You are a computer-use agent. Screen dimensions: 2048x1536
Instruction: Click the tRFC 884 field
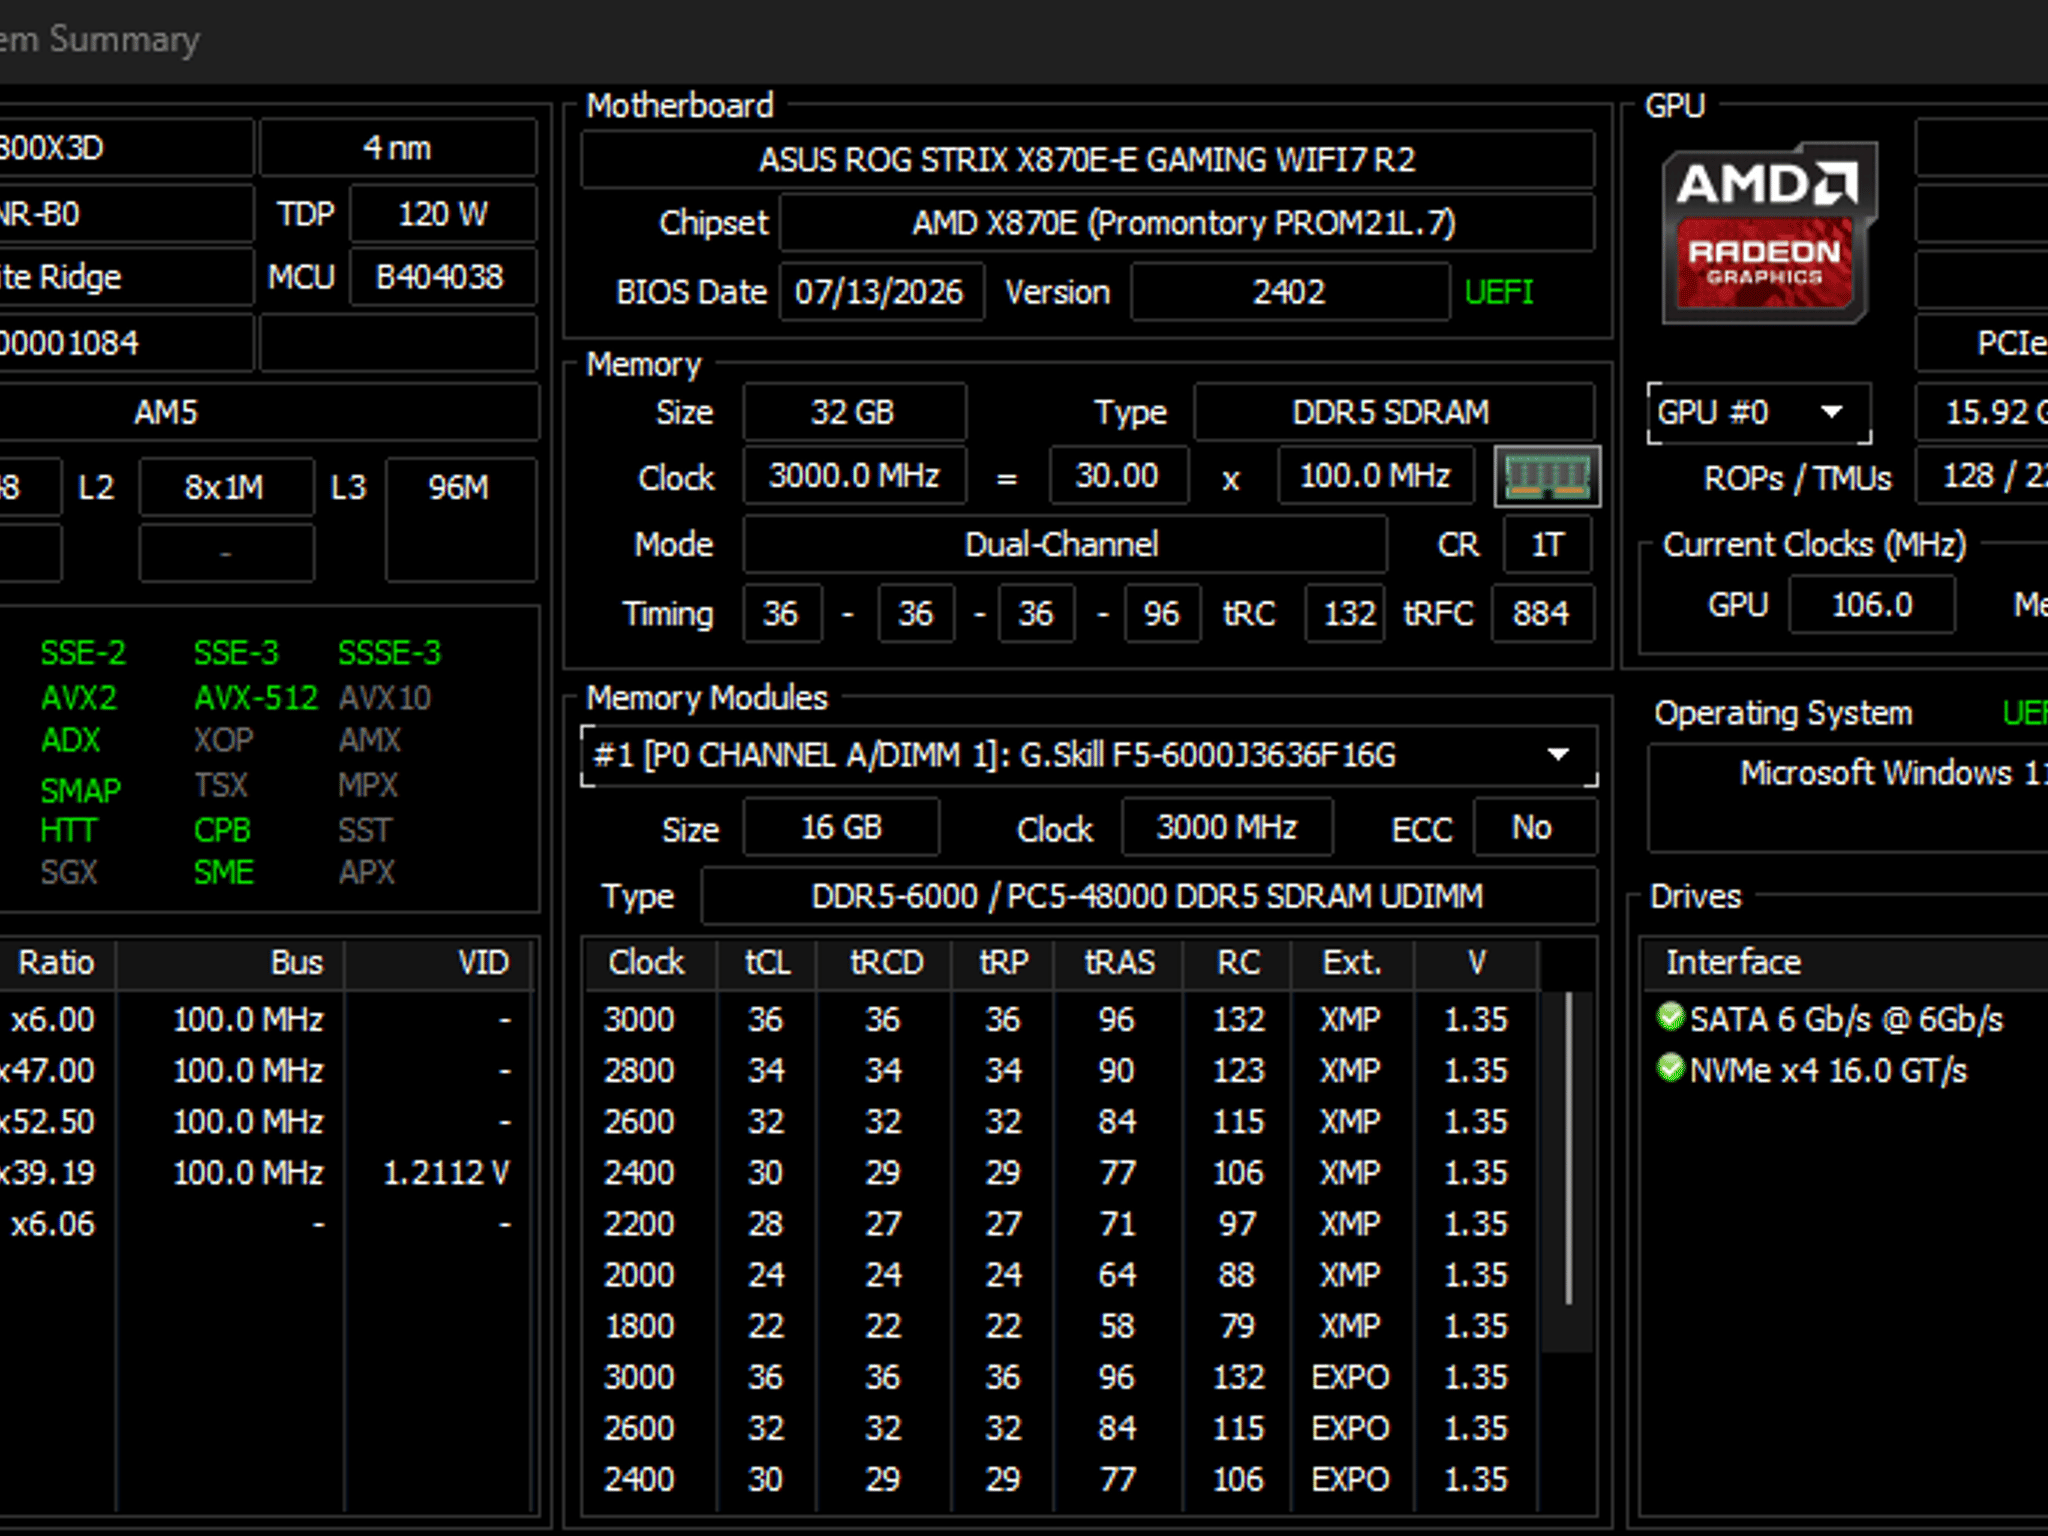1542,613
